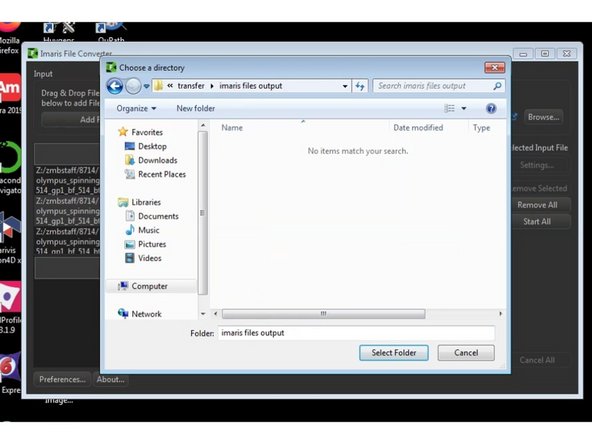
Task: Click navigation pane scroll down arrow
Action: 203,314
